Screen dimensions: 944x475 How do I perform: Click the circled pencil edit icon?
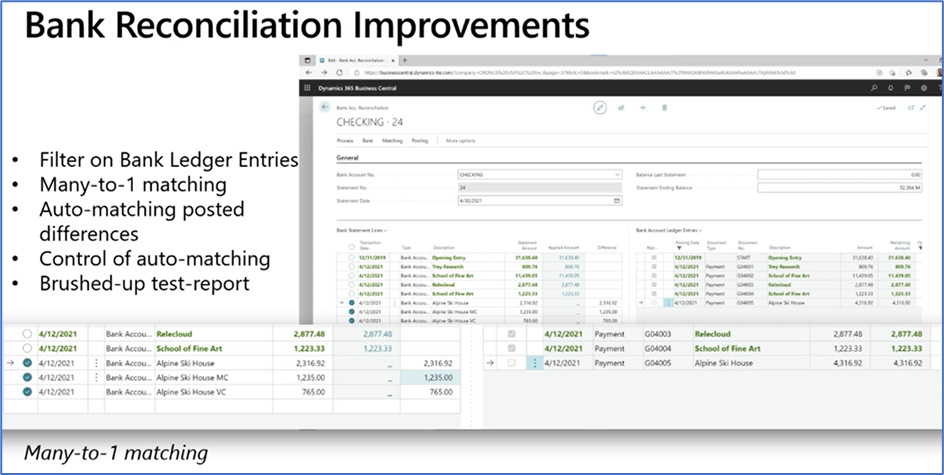coord(600,108)
